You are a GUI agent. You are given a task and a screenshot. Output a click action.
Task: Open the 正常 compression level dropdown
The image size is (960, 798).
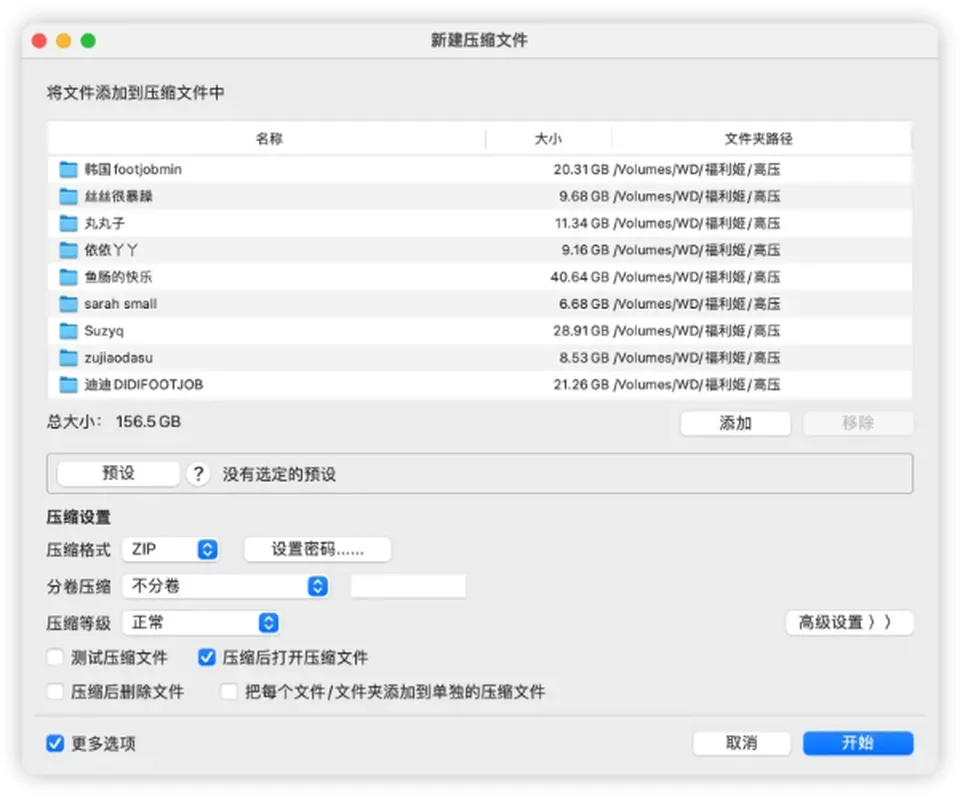[201, 623]
